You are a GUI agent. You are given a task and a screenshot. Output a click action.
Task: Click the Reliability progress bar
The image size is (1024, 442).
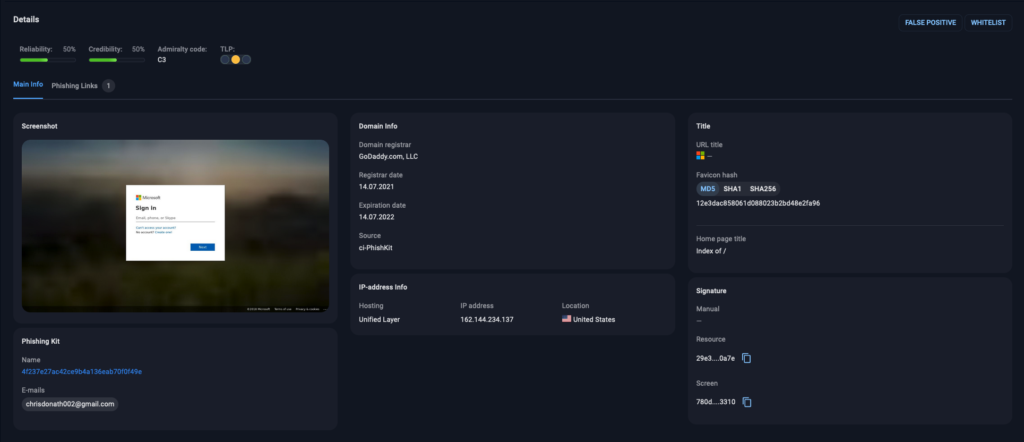[x=47, y=60]
